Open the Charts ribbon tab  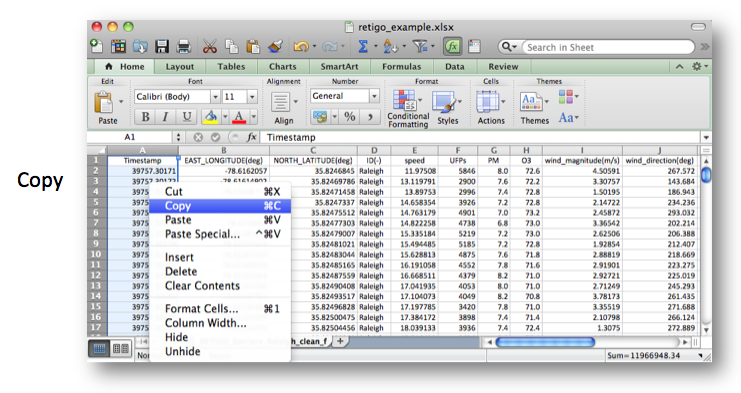coord(283,67)
